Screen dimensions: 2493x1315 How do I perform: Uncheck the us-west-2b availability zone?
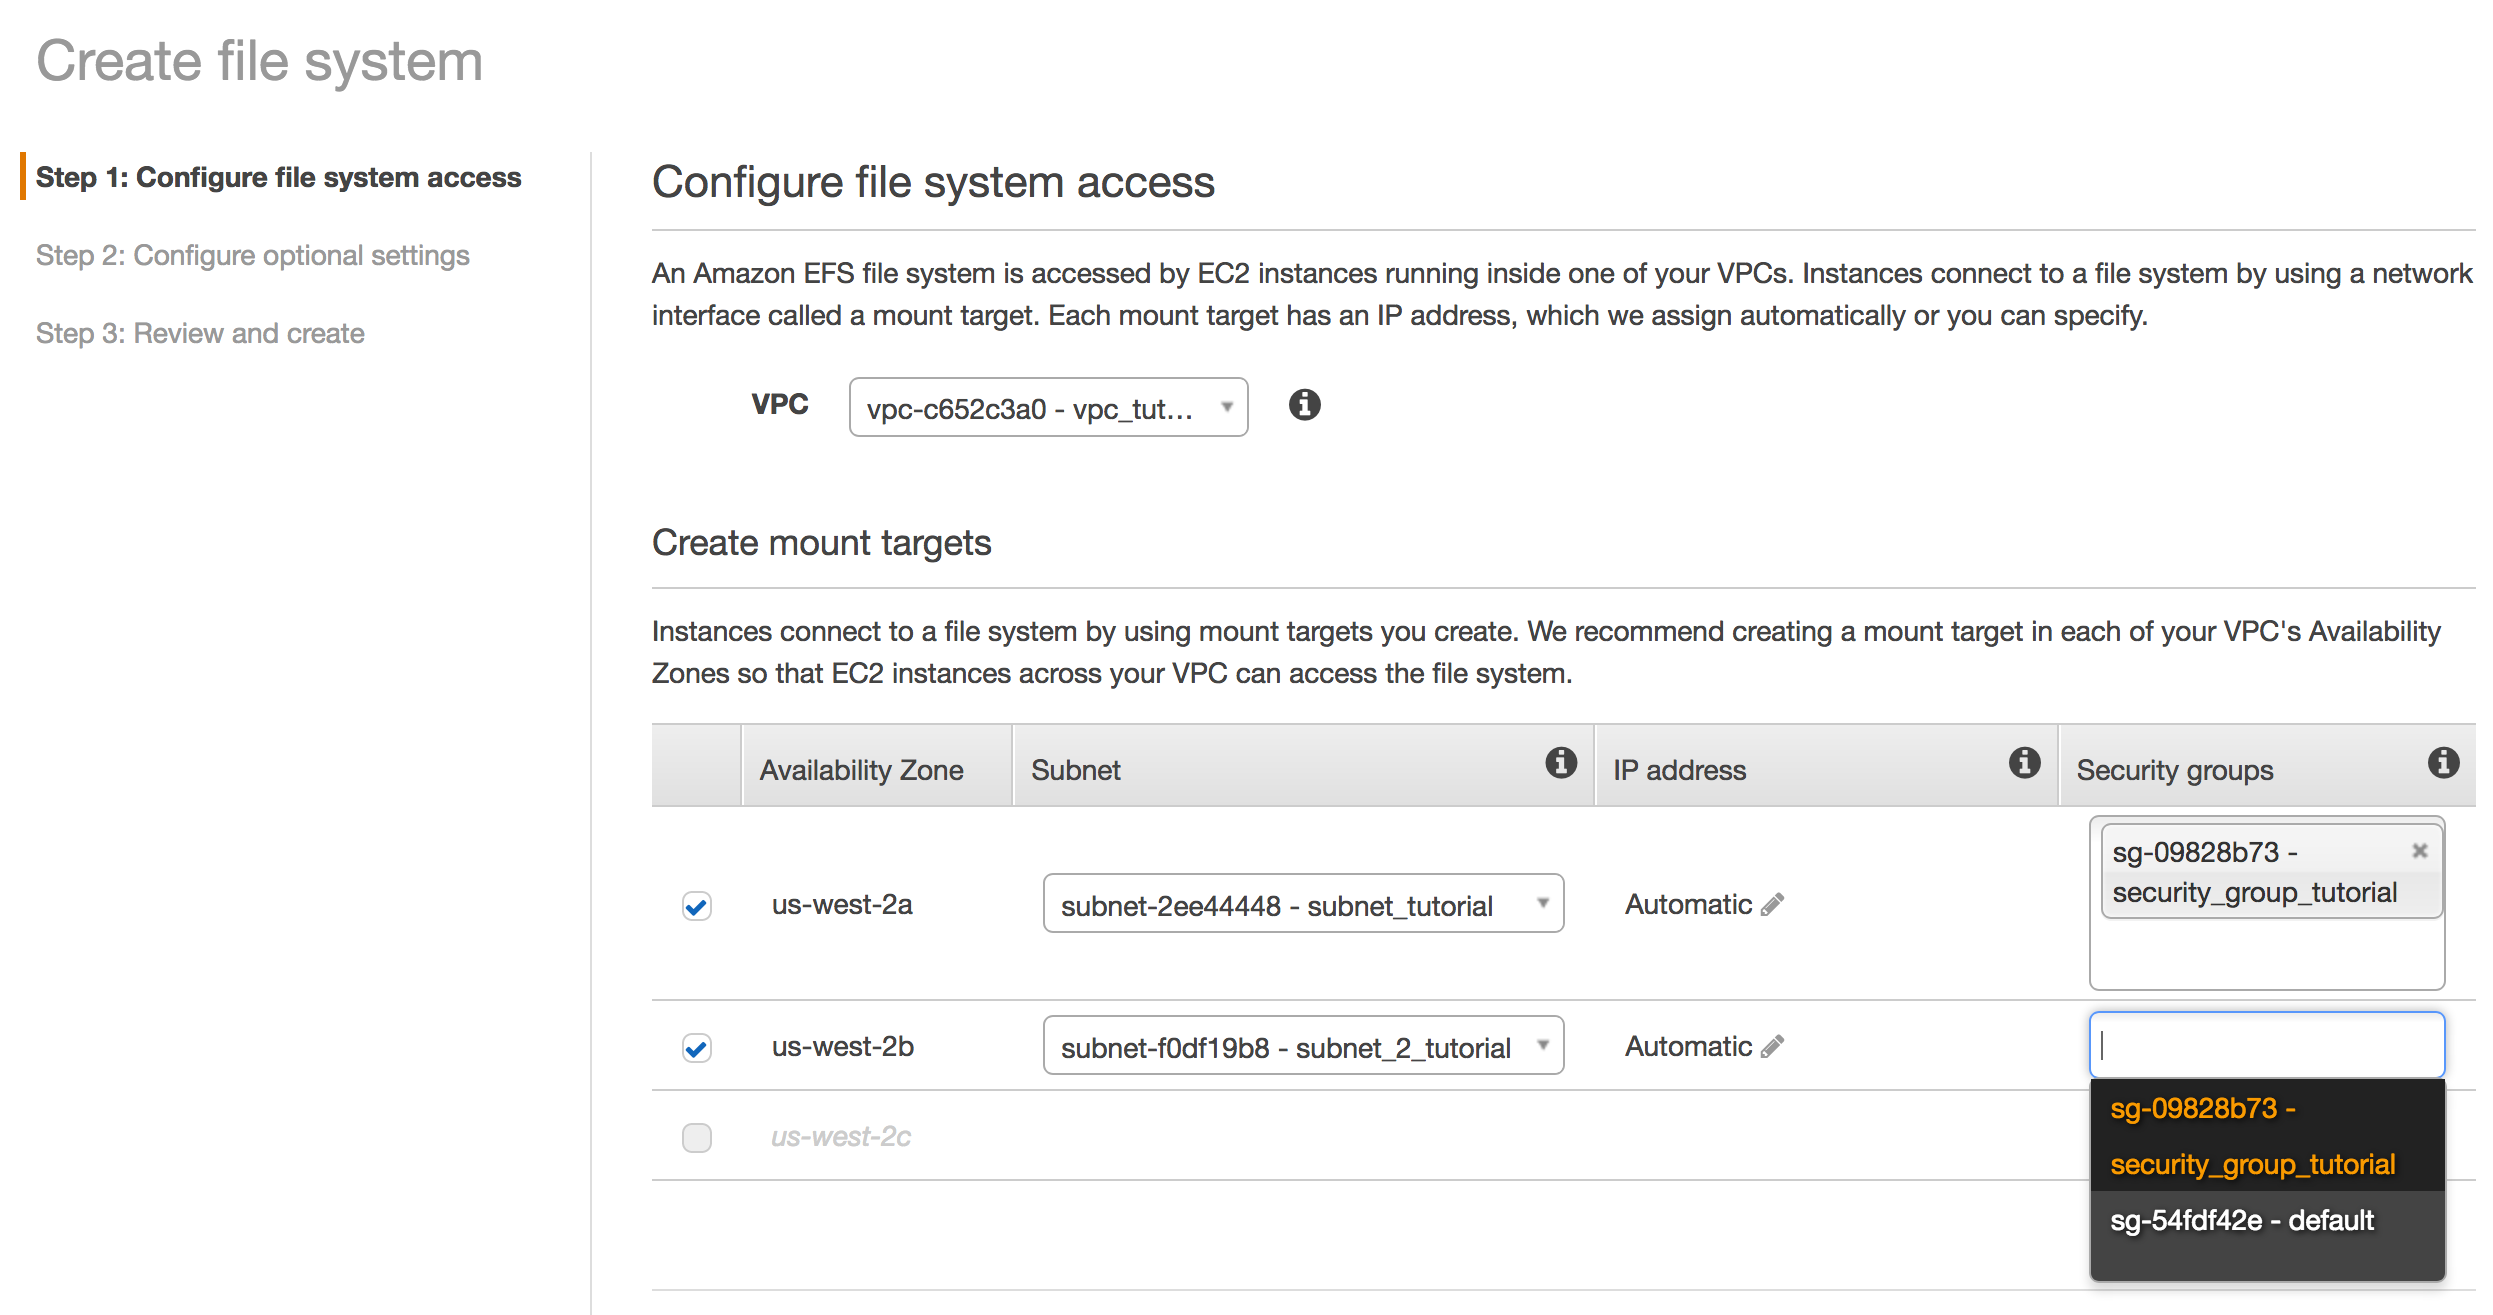point(697,1048)
